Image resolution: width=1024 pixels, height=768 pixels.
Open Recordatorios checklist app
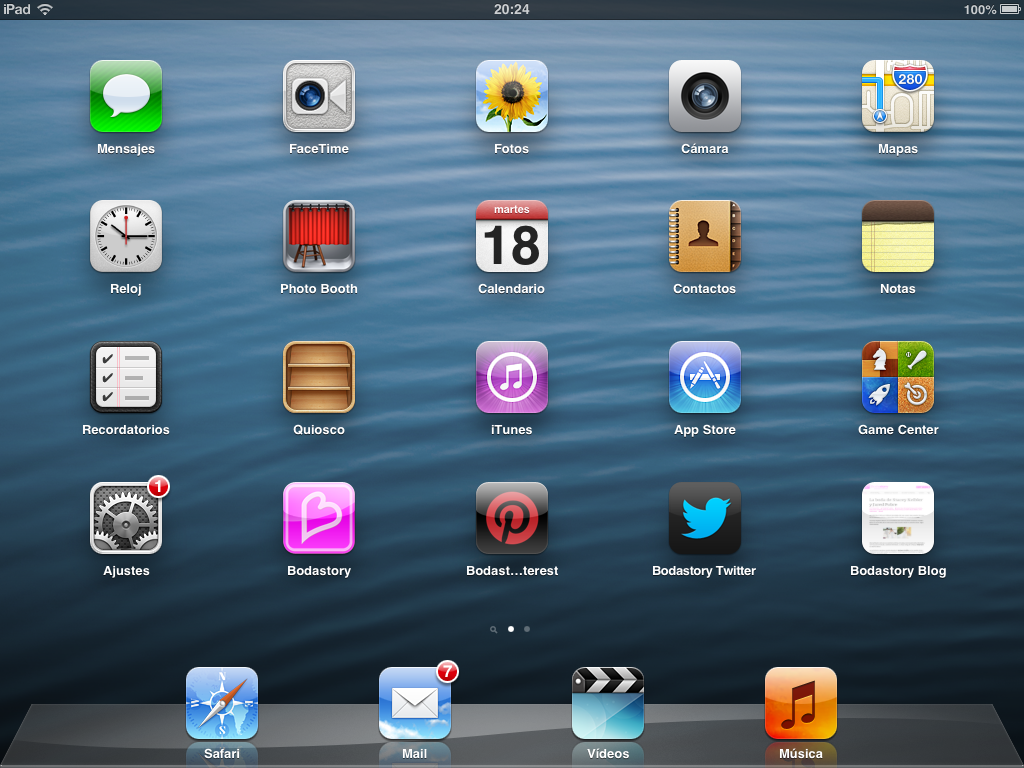tap(125, 377)
